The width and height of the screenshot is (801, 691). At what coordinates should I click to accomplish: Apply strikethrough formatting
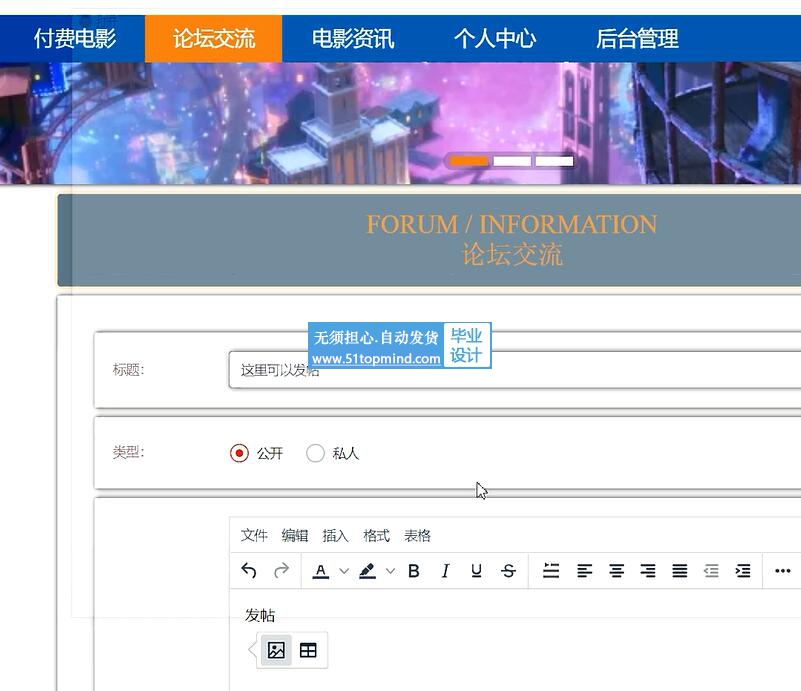pos(508,571)
